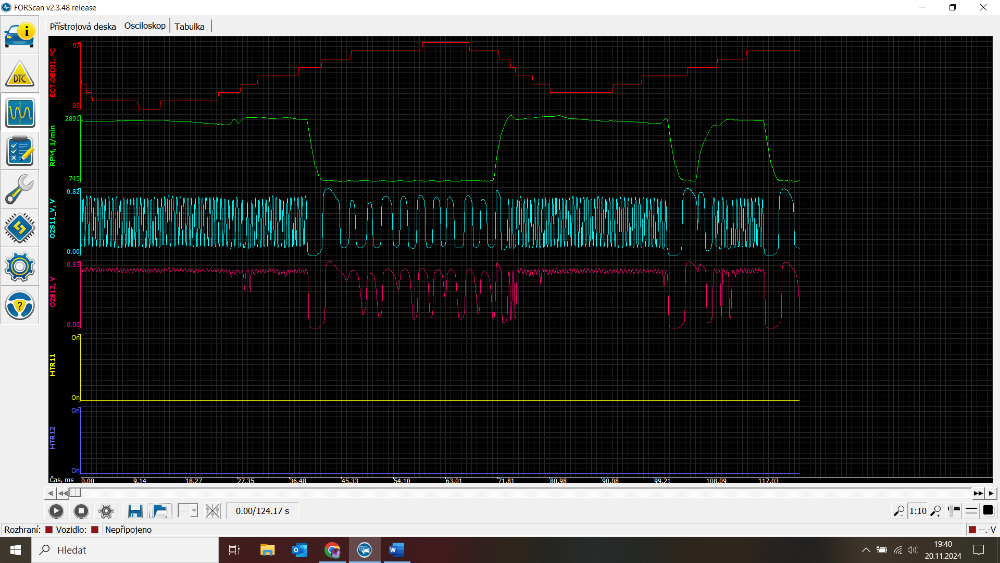
Task: Open a saved log file
Action: coord(160,511)
